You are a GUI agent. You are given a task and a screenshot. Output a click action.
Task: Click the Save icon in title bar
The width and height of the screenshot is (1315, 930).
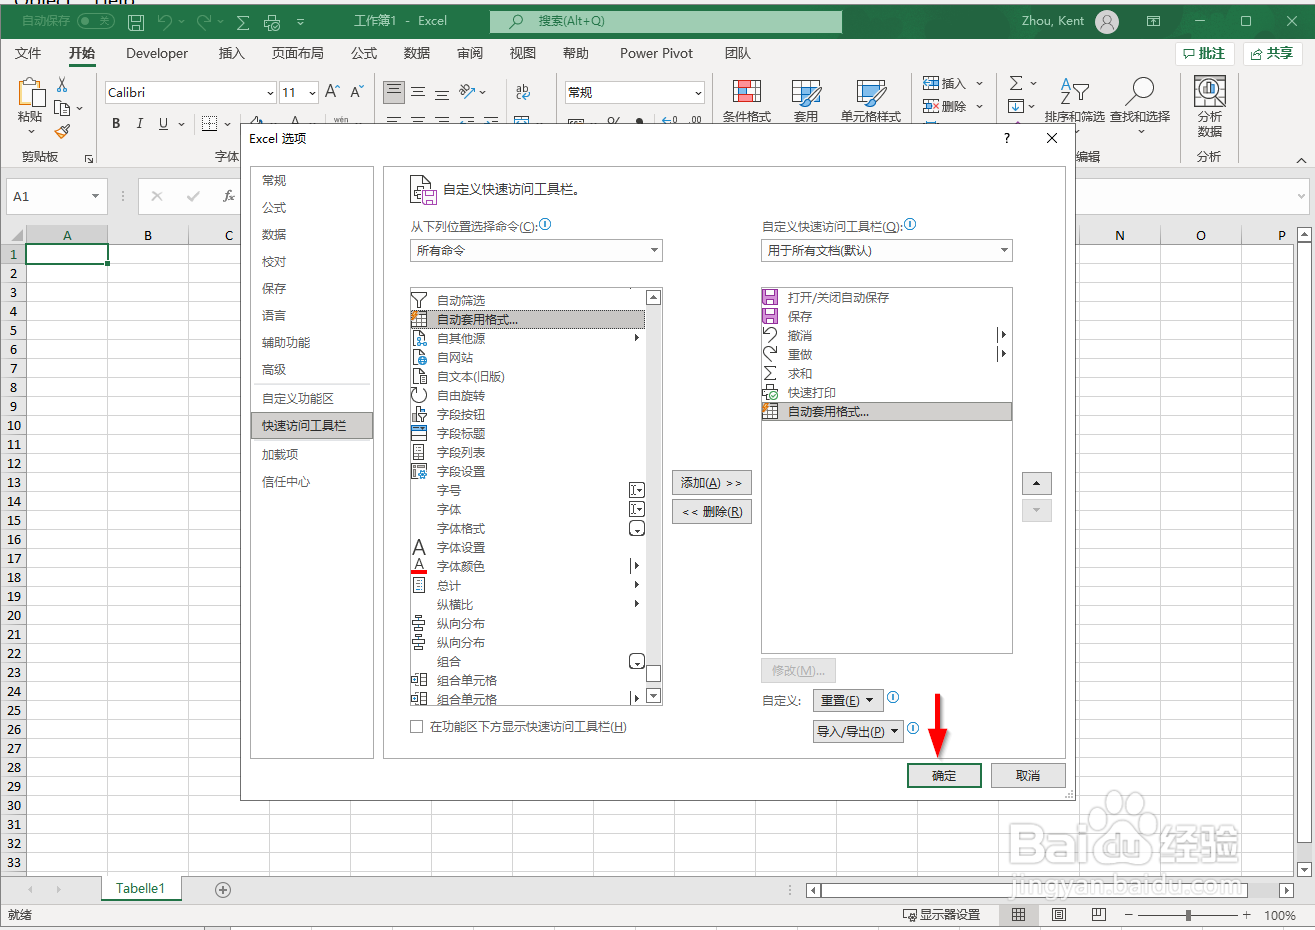136,21
